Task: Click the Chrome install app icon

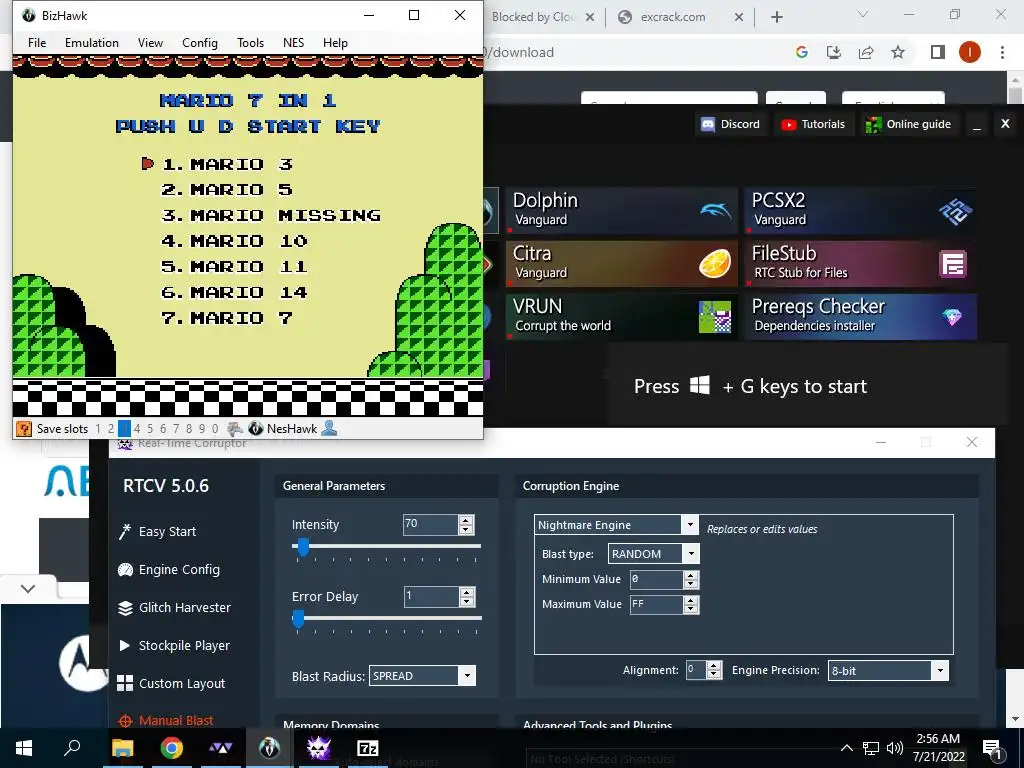Action: coord(834,52)
